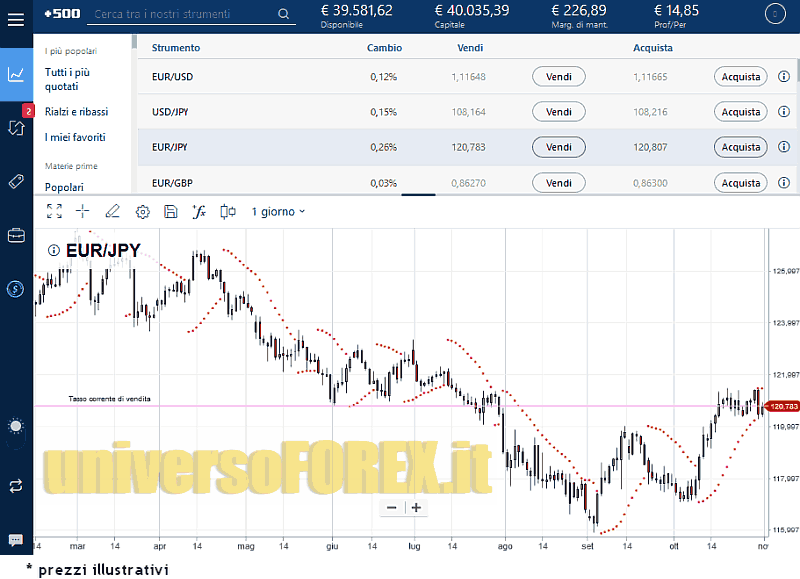Save the chart layout with floppy icon
800x579 pixels.
tap(170, 211)
